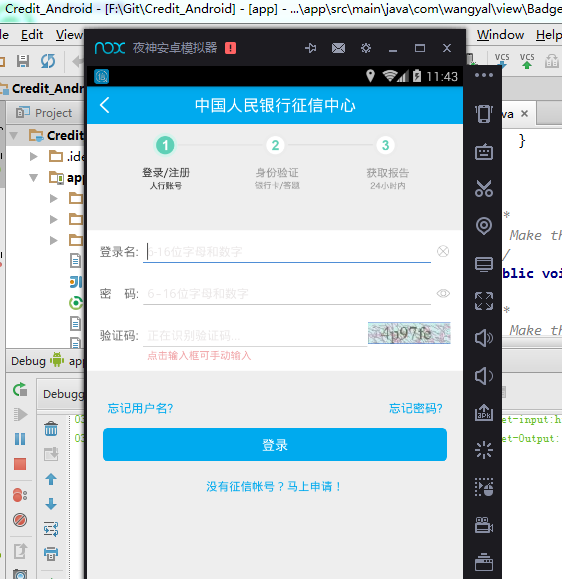This screenshot has width=562, height=579.
Task: Clear console with trash icon
Action: click(51, 429)
